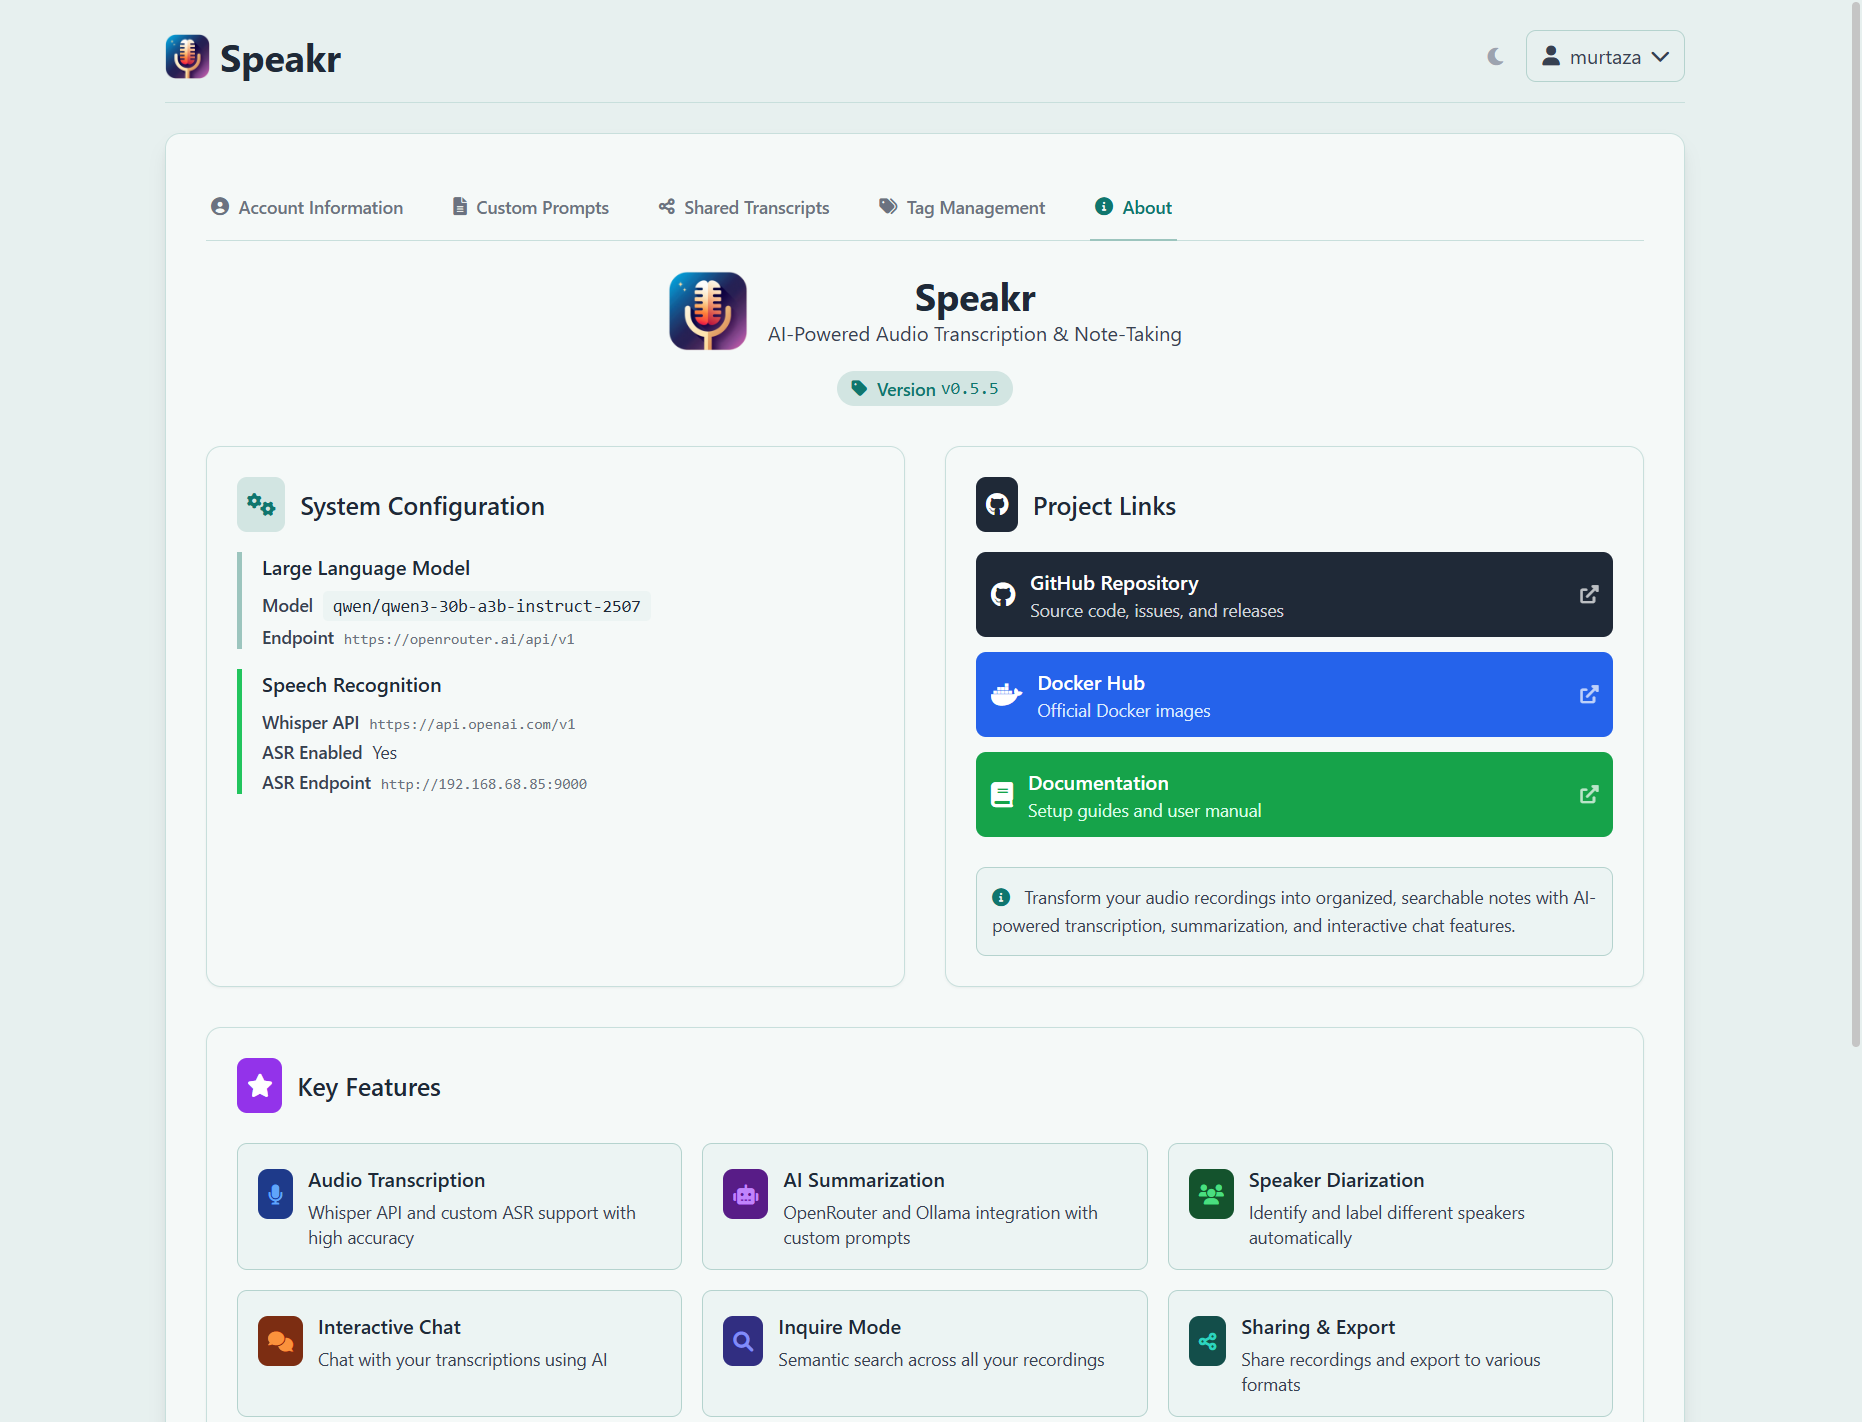The height and width of the screenshot is (1422, 1862).
Task: Click the Project Links GitHub icon
Action: pyautogui.click(x=997, y=505)
